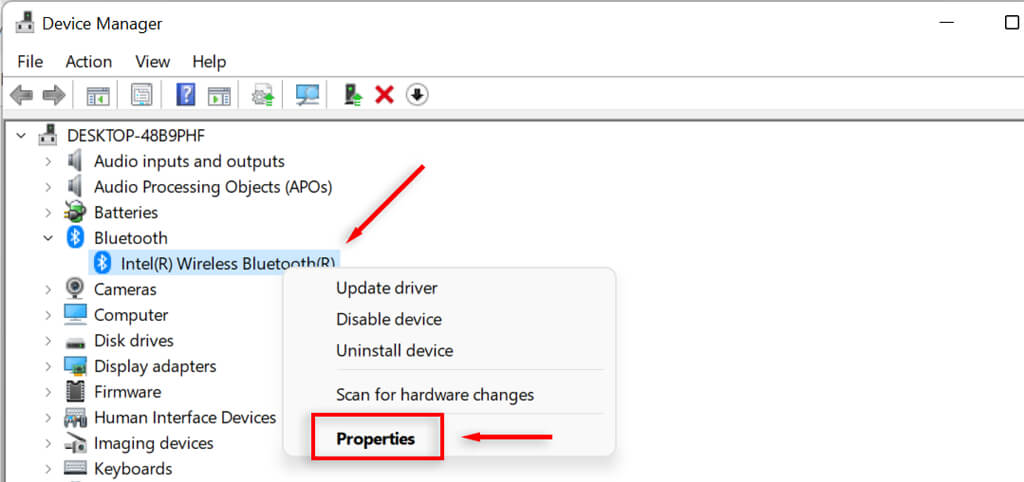Open the Action menu
Screen dimensions: 1024x482
point(89,62)
